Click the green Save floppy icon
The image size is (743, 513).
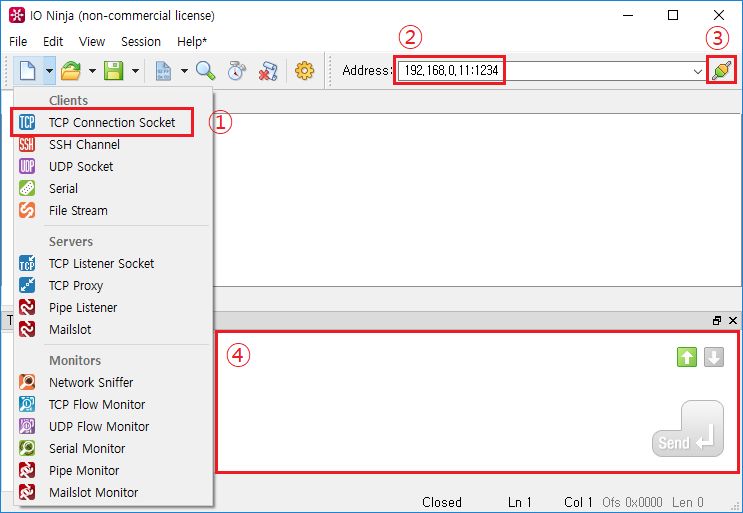pyautogui.click(x=114, y=71)
